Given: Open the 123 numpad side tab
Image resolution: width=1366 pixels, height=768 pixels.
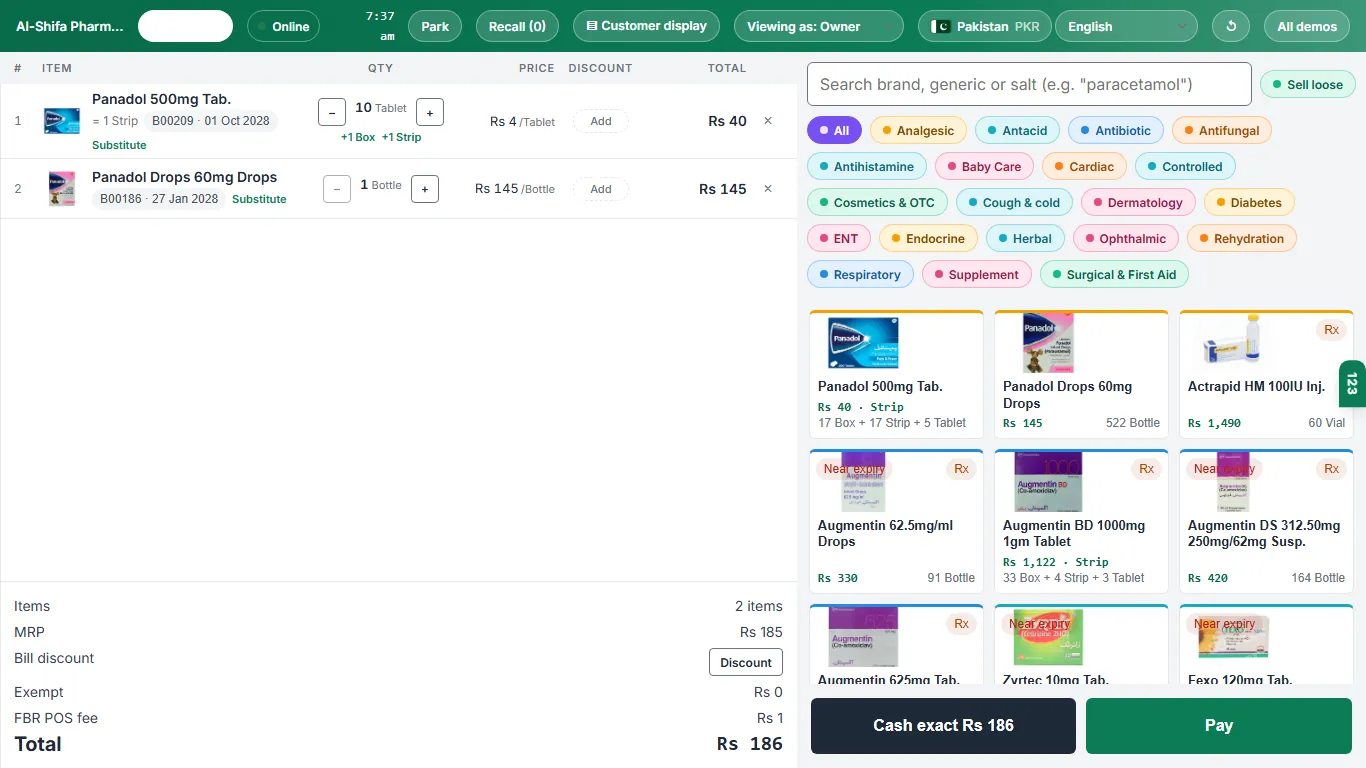Looking at the screenshot, I should [1352, 384].
